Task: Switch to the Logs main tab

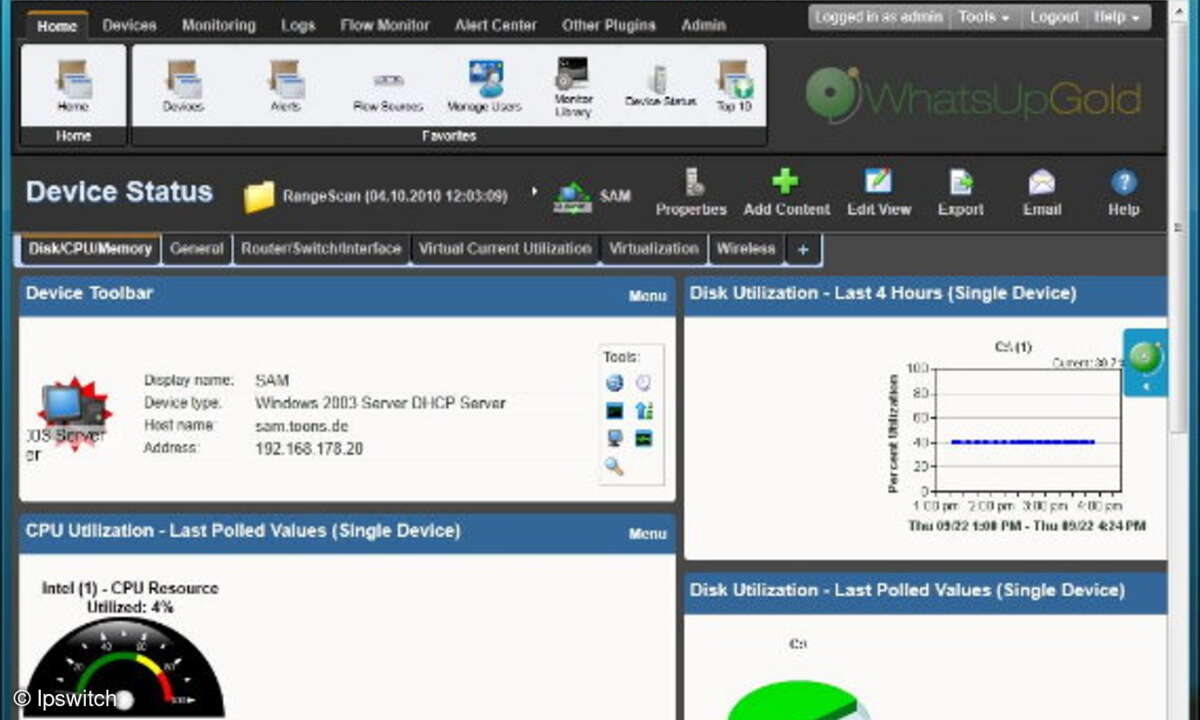Action: coord(298,25)
